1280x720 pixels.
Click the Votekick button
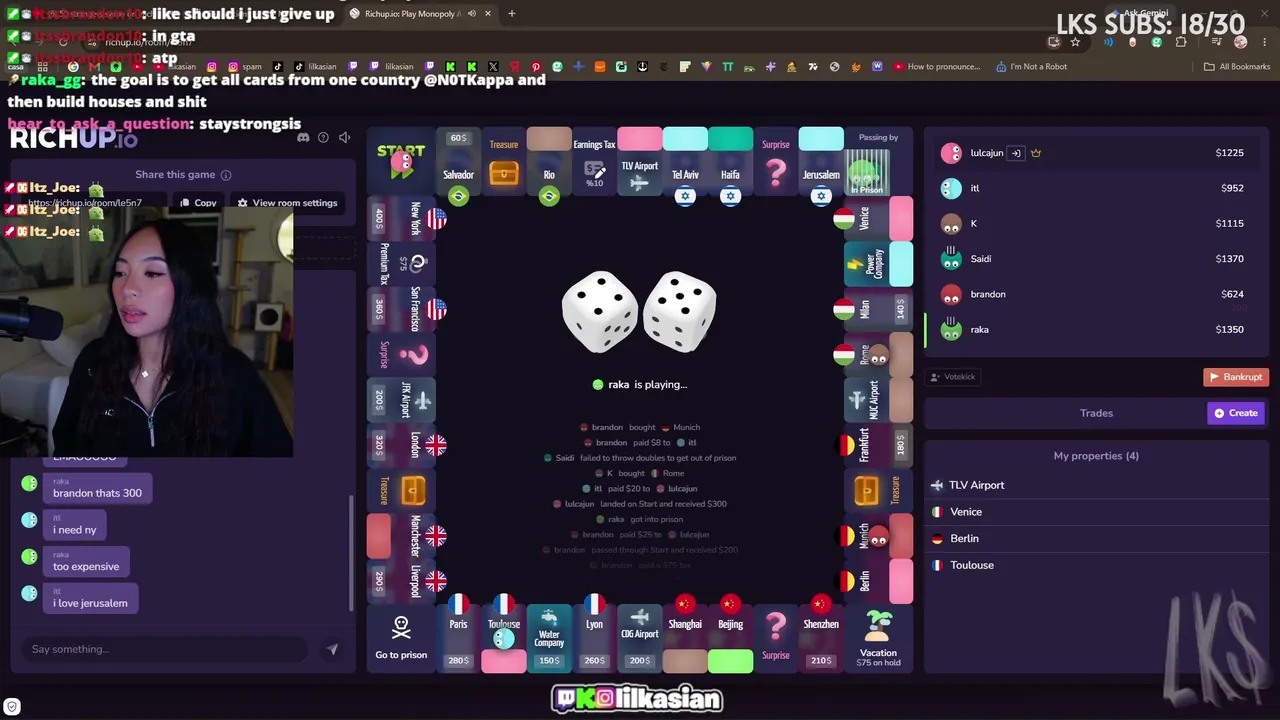pos(952,377)
